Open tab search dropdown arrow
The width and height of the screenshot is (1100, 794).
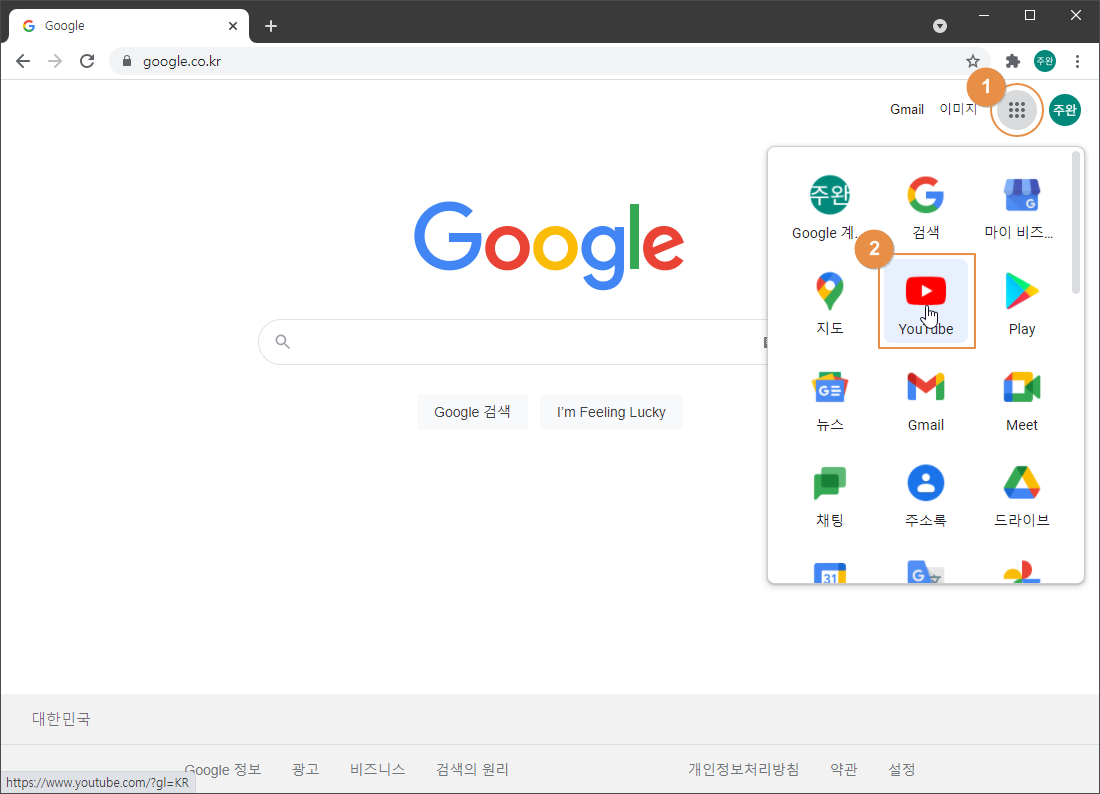940,26
